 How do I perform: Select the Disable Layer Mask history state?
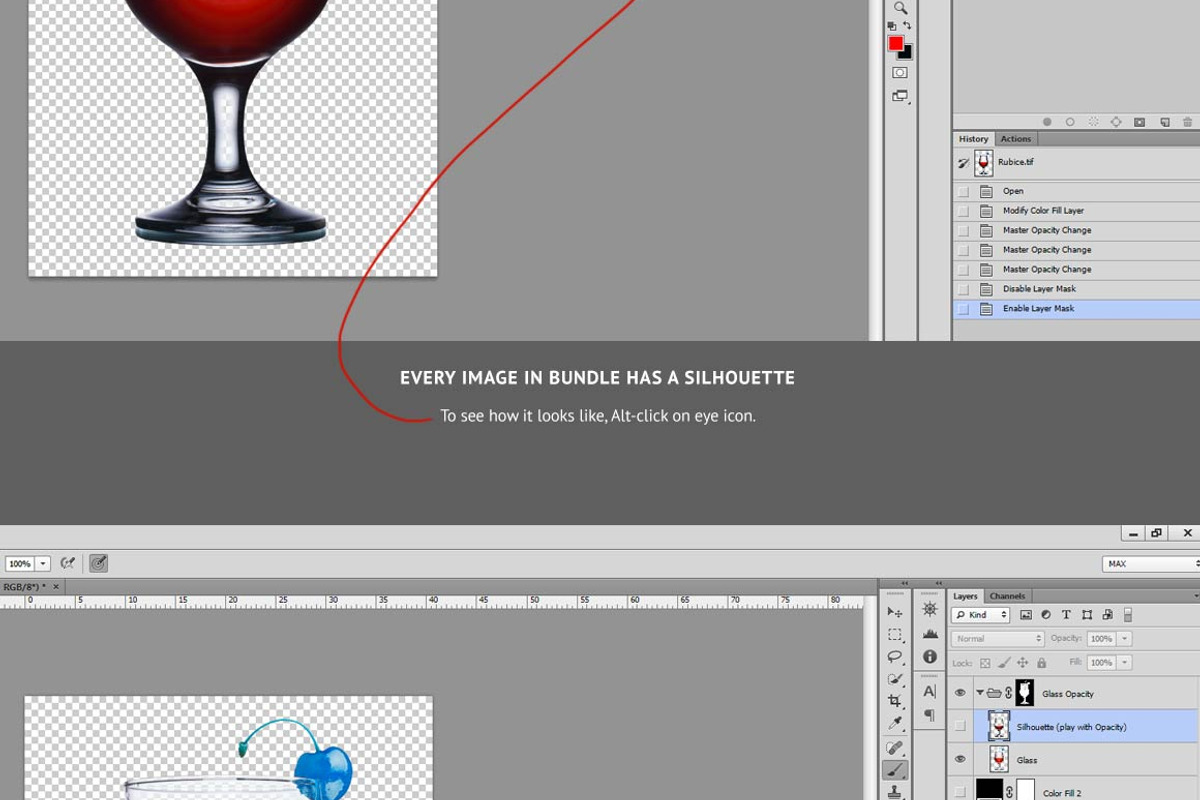[x=1076, y=289]
